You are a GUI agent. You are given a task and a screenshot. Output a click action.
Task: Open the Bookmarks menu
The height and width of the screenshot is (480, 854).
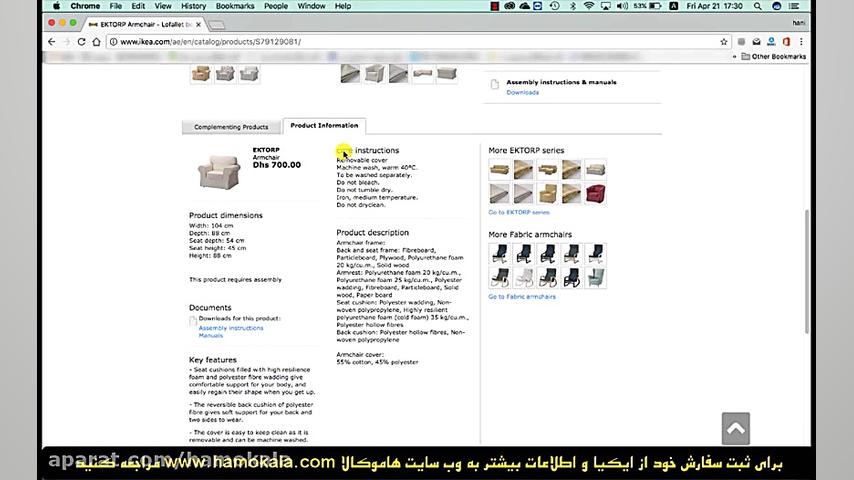pyautogui.click(x=235, y=6)
